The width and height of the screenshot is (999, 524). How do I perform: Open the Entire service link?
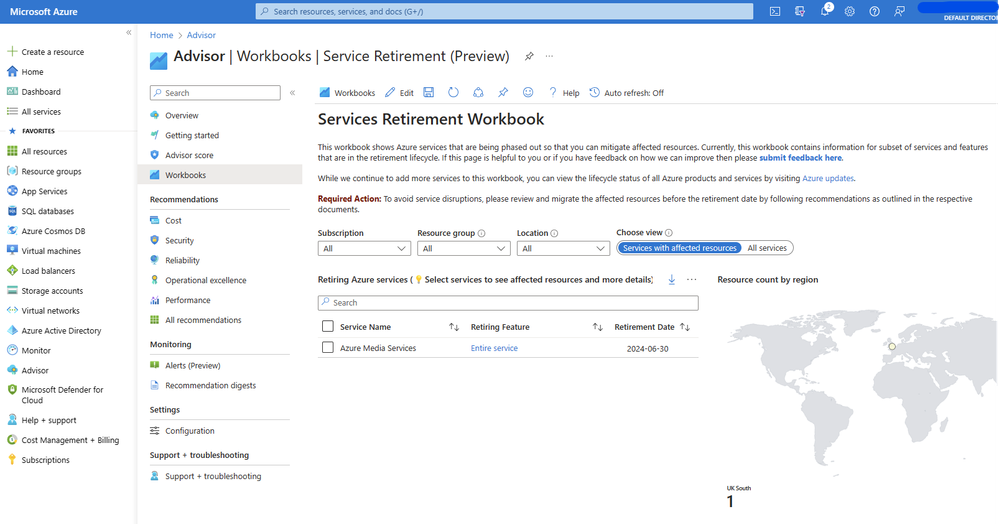(x=494, y=348)
